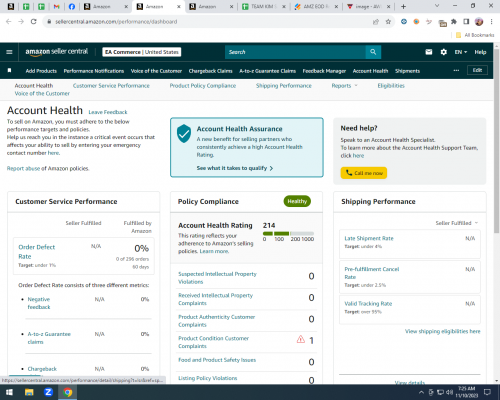The image size is (500, 400).
Task: Click into the Search input field
Action: (295, 52)
